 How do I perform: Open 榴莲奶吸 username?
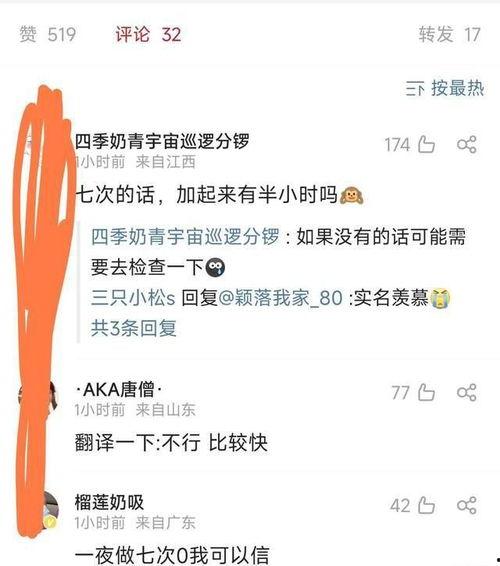[x=109, y=502]
